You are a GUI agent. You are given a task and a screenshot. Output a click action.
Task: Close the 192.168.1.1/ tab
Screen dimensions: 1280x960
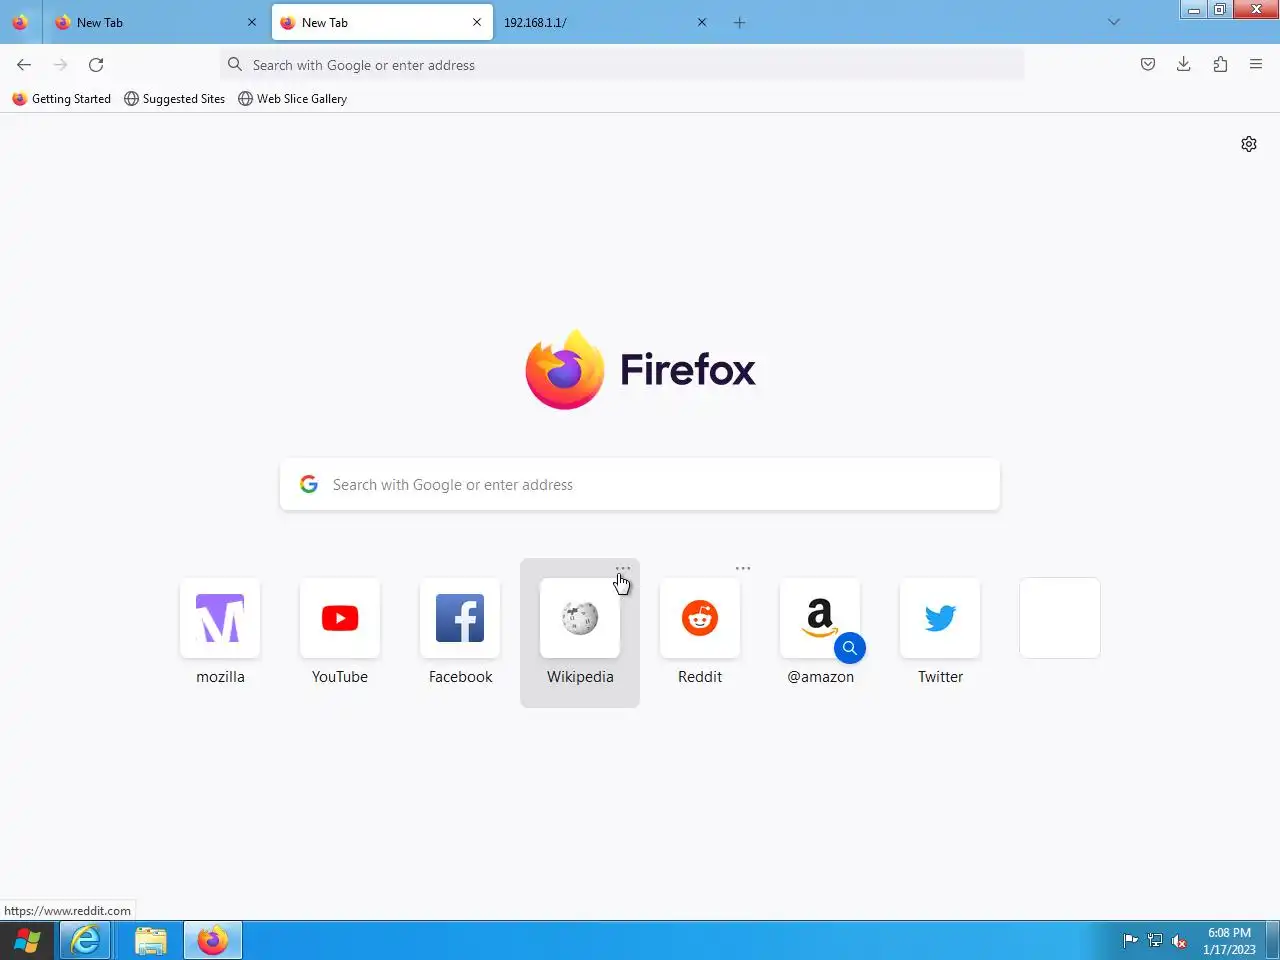702,22
